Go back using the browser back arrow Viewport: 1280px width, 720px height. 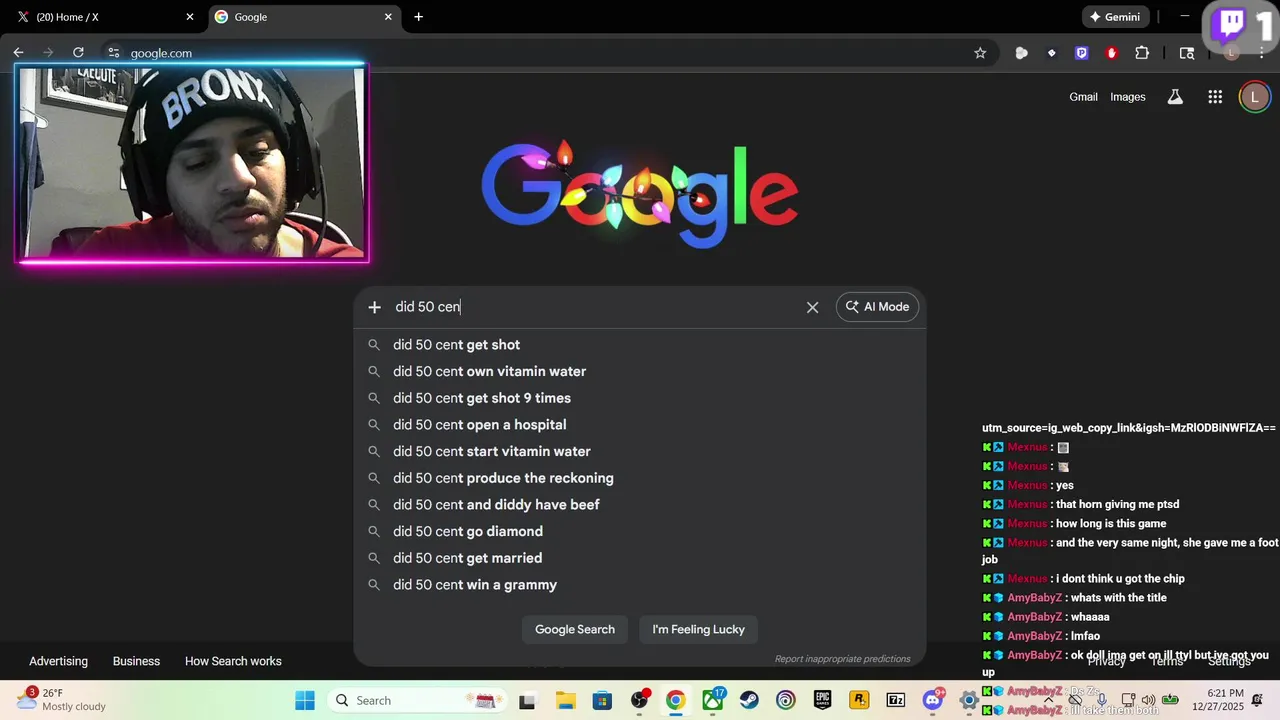point(18,53)
